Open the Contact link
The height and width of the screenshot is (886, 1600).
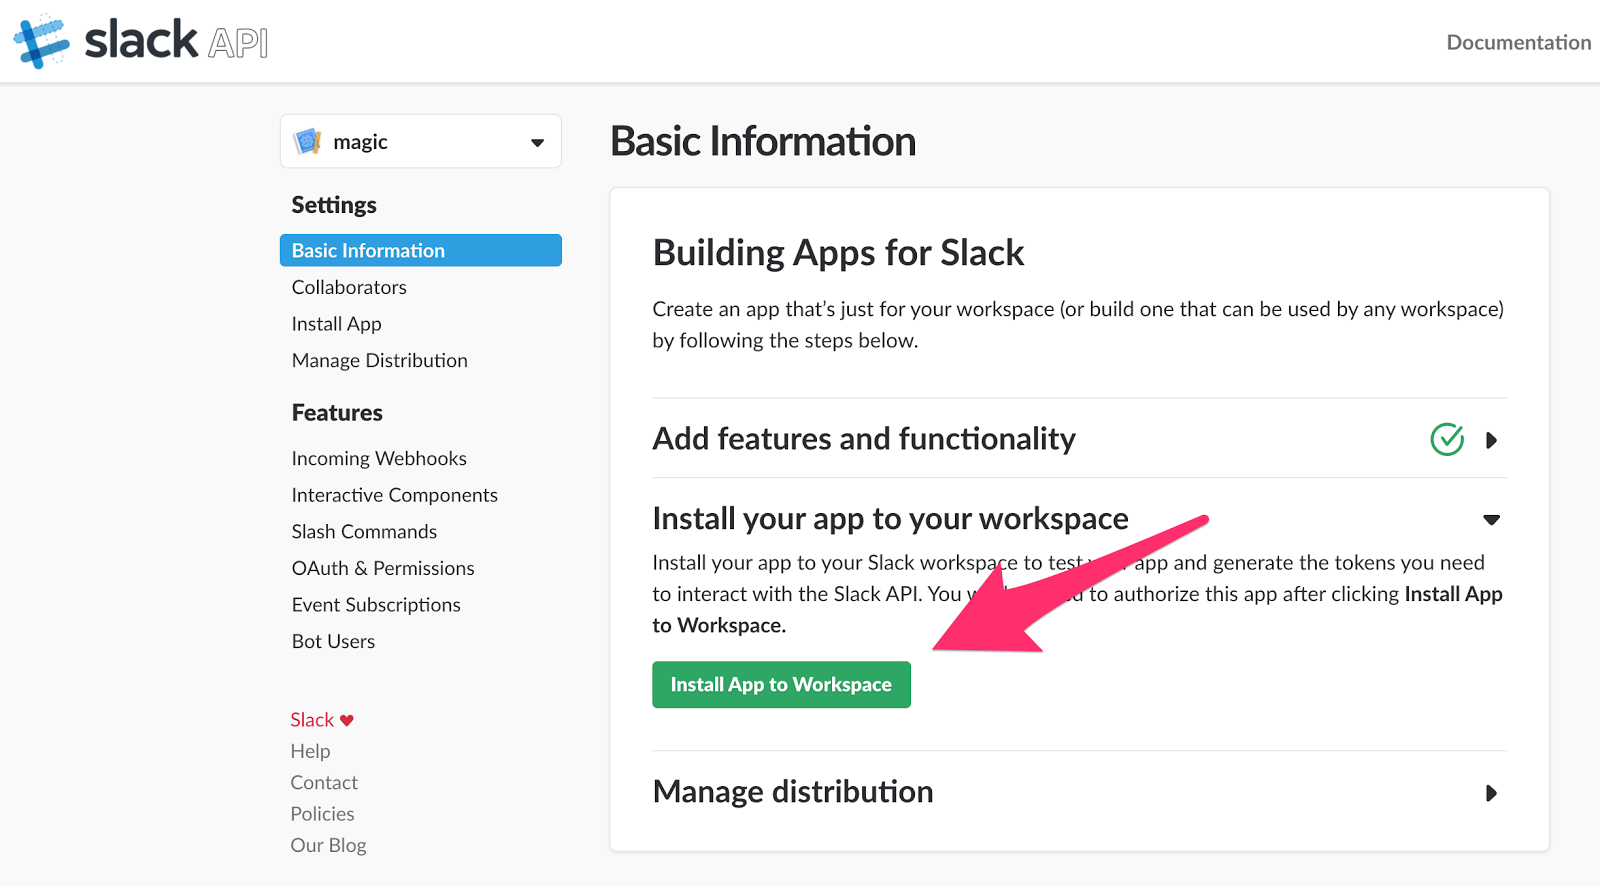pos(324,782)
